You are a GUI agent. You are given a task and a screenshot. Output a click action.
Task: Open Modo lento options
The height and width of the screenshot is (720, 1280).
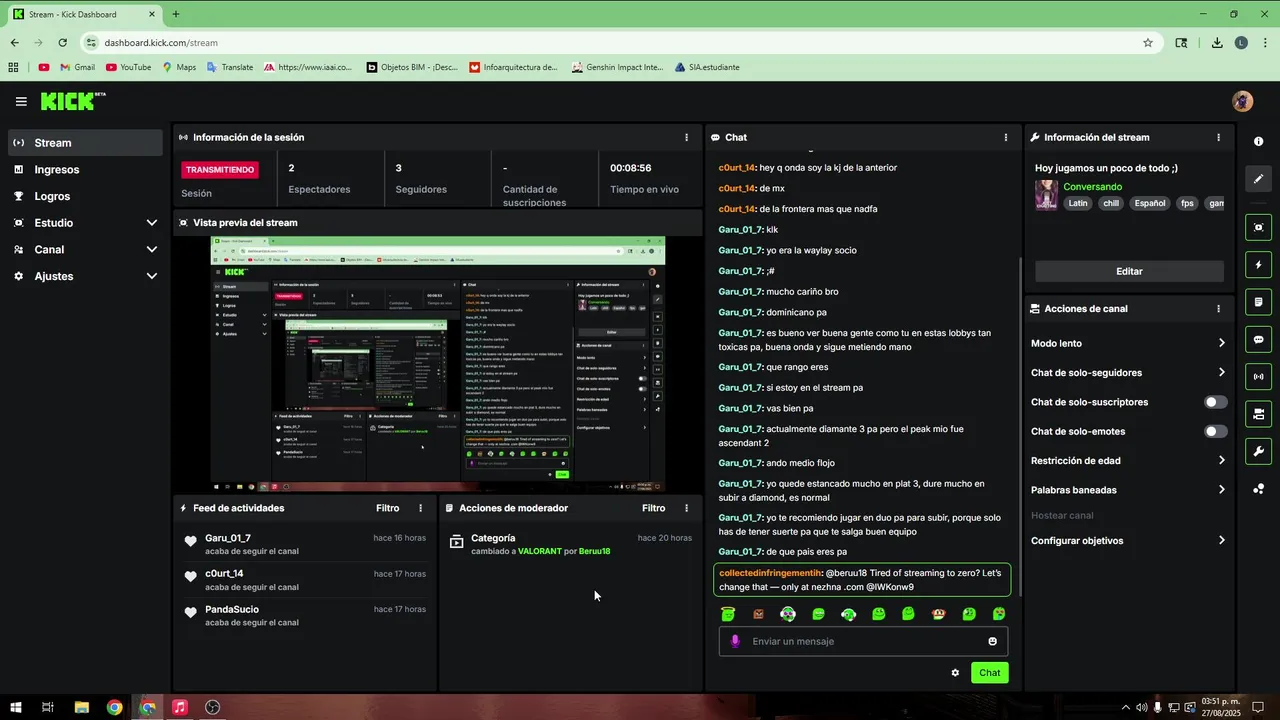coord(1129,343)
